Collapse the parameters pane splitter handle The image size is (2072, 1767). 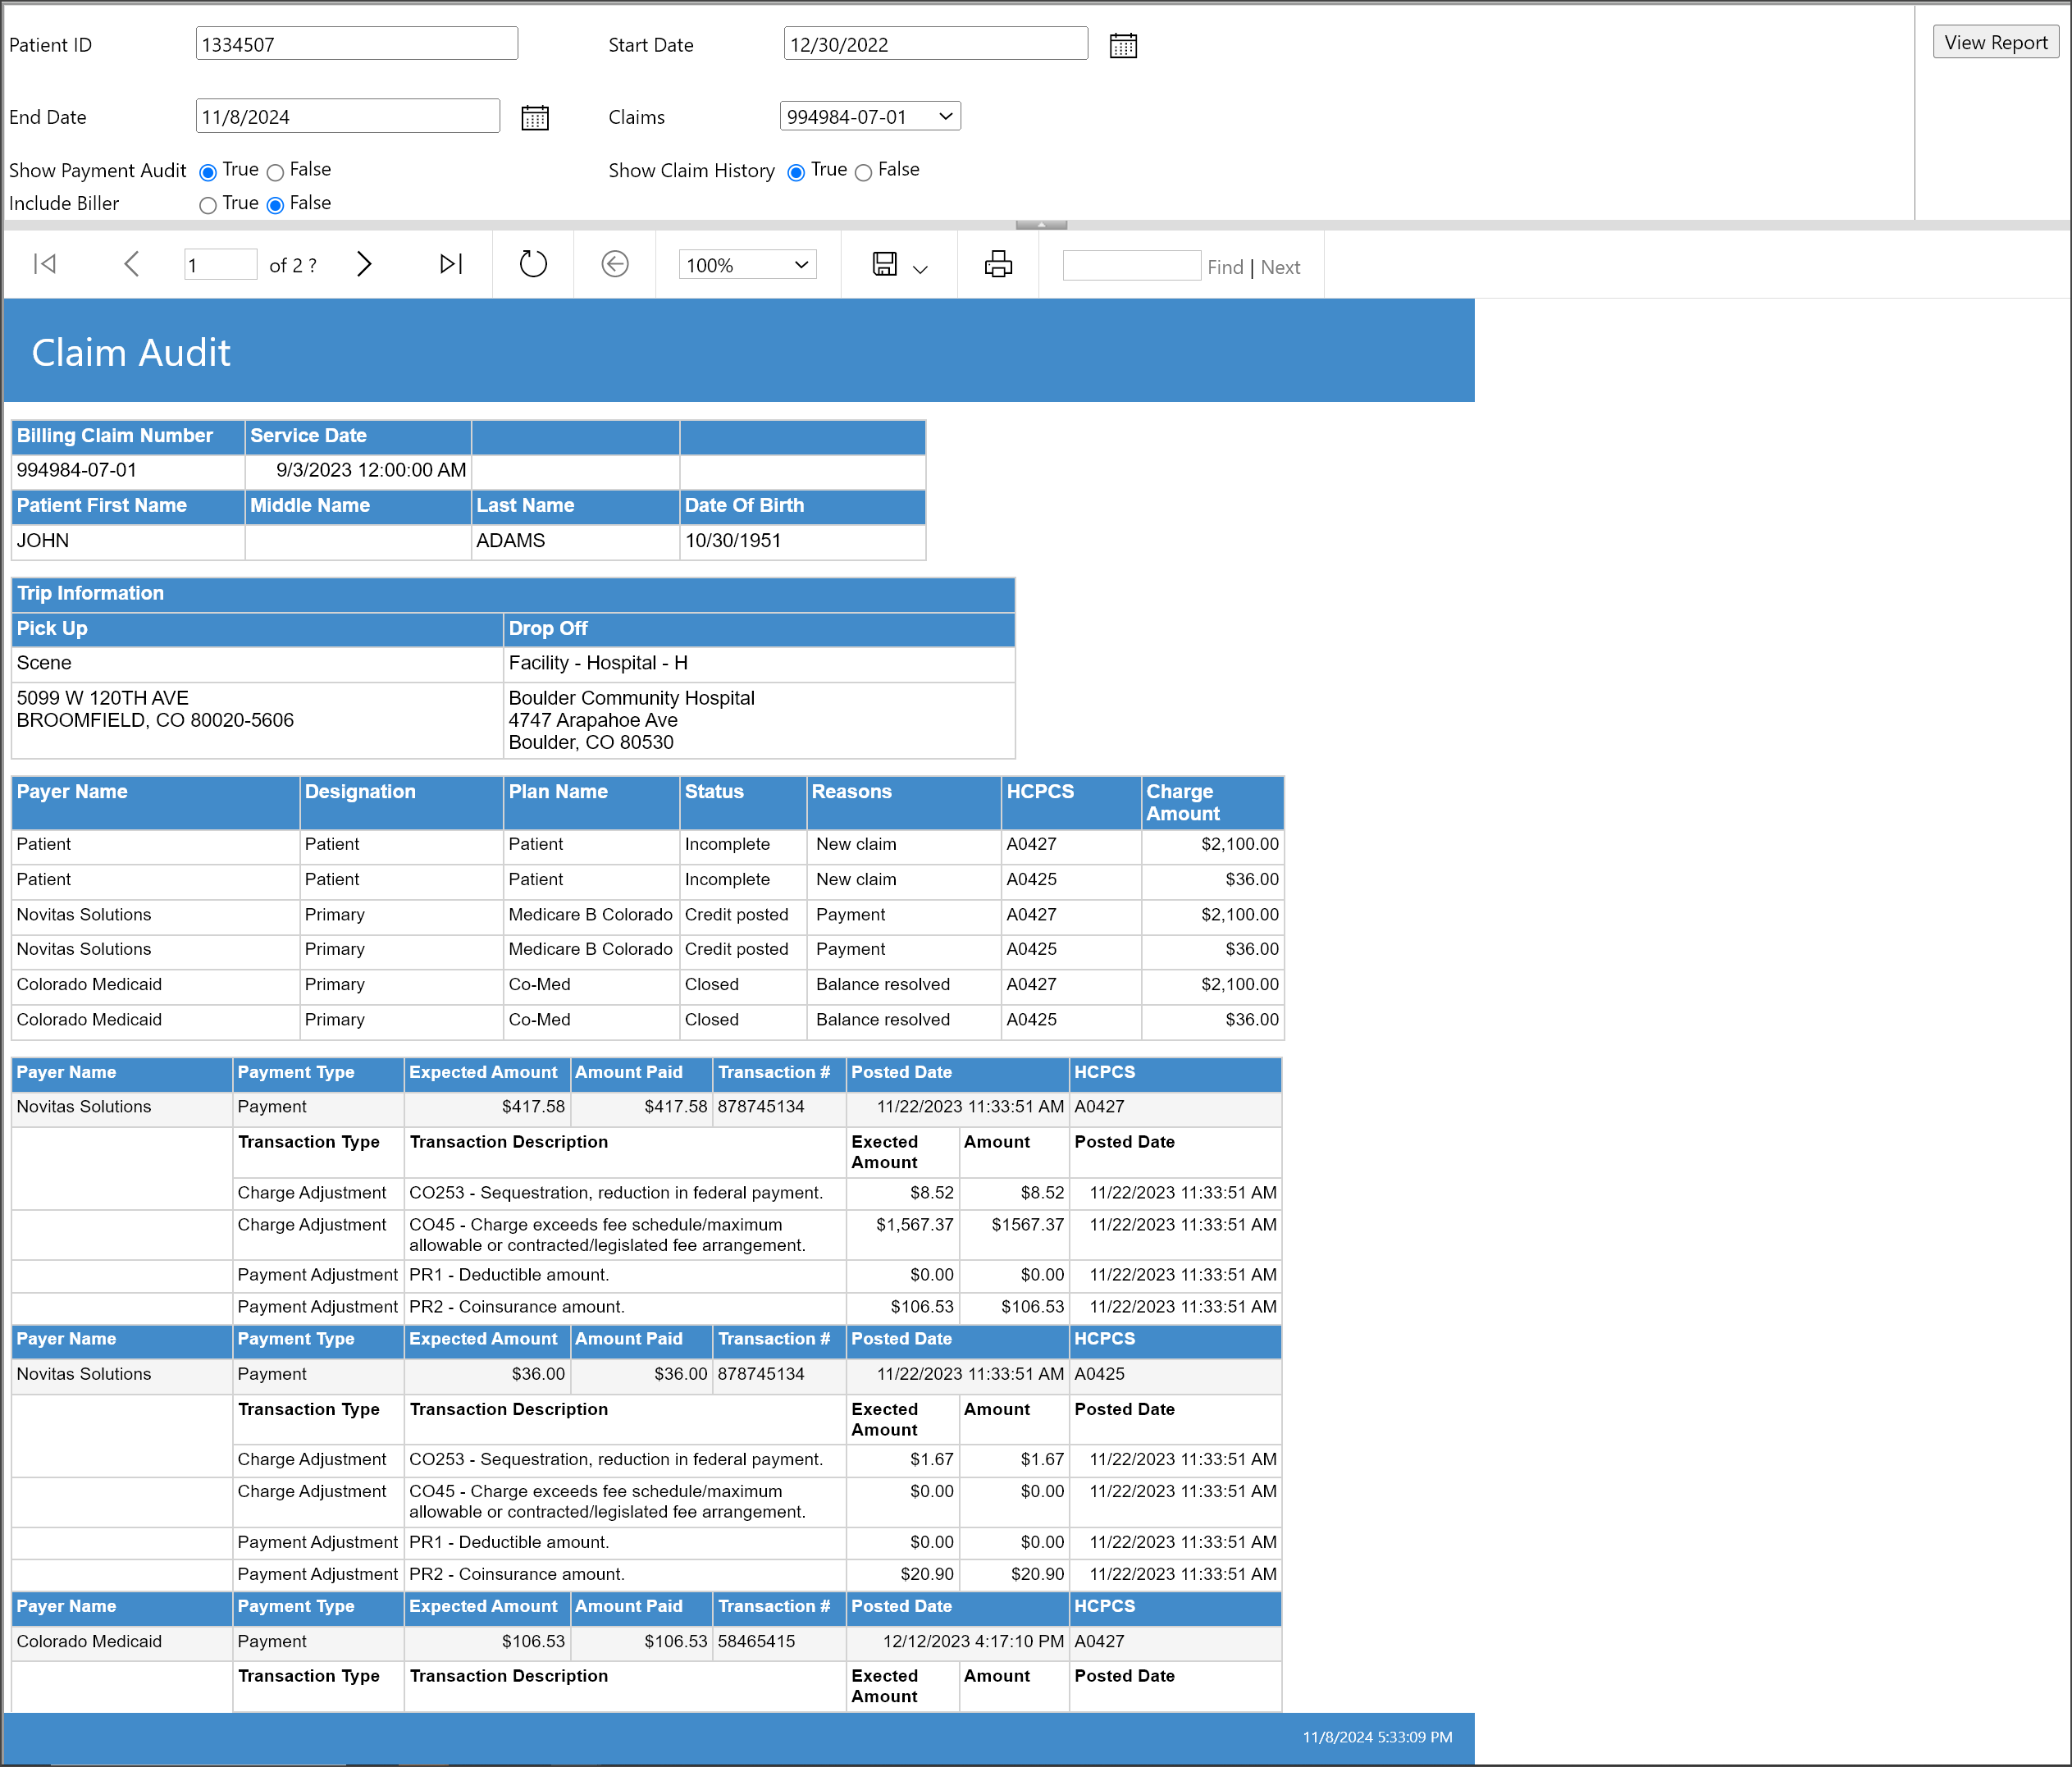point(1040,225)
